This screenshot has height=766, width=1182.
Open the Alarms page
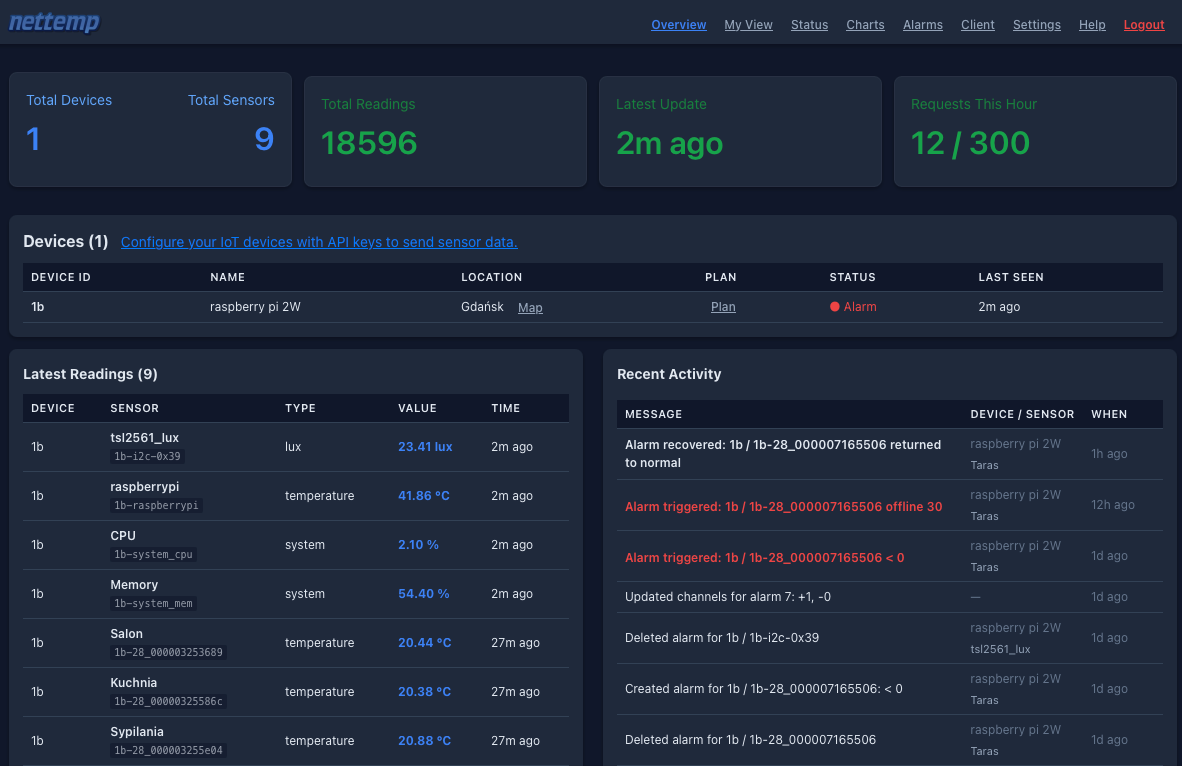coord(922,24)
